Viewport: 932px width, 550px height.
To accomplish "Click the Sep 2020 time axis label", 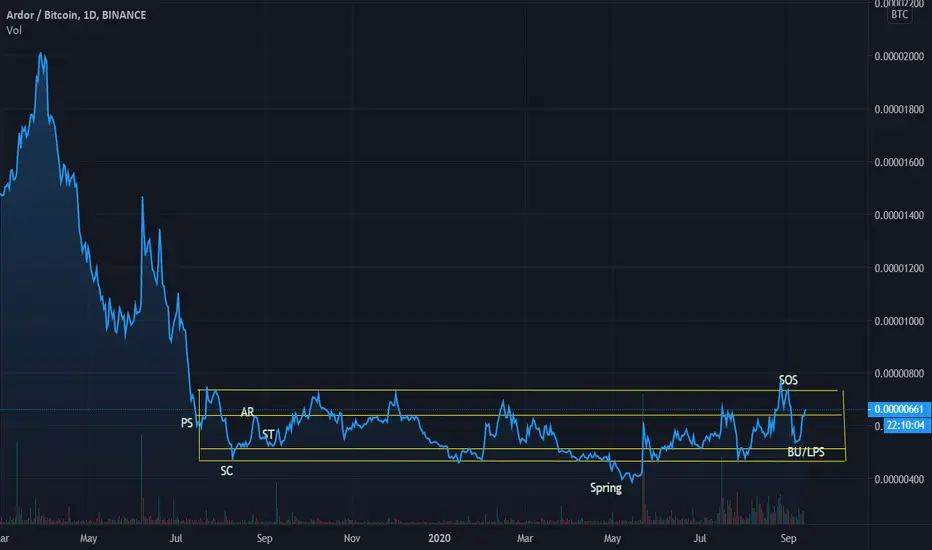I will [x=788, y=539].
